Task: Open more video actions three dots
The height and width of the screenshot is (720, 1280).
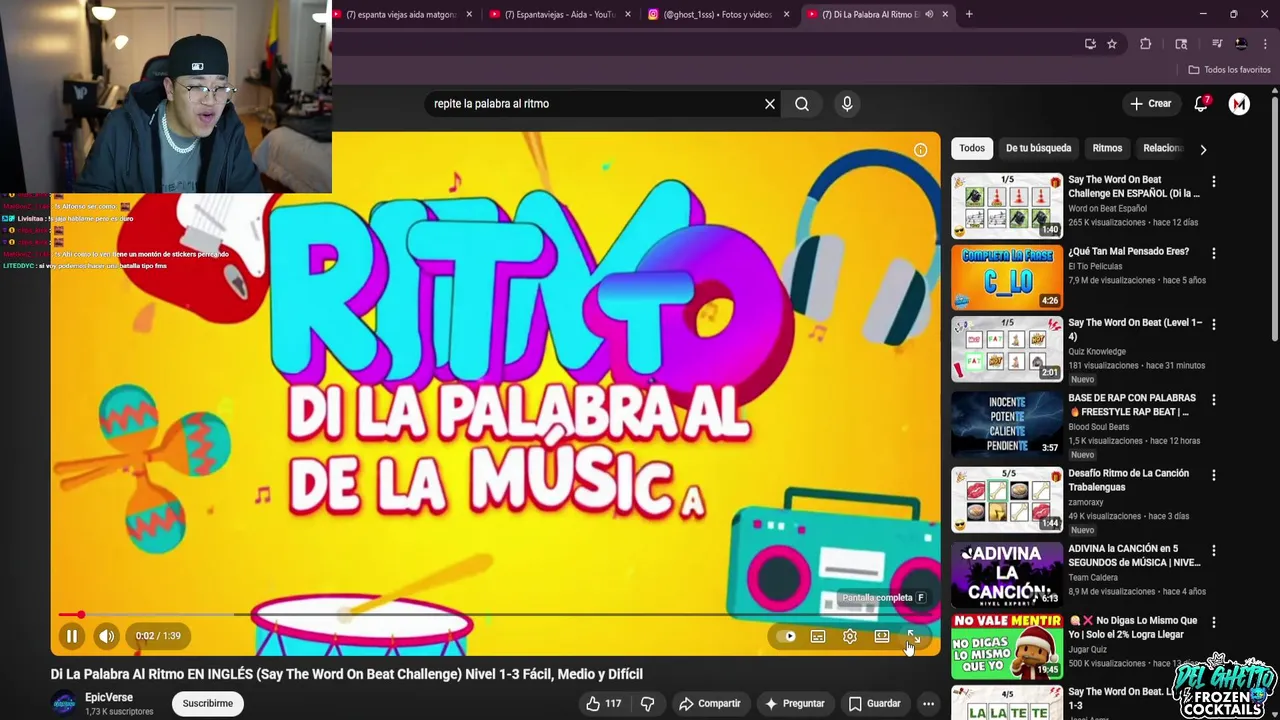Action: pos(928,704)
